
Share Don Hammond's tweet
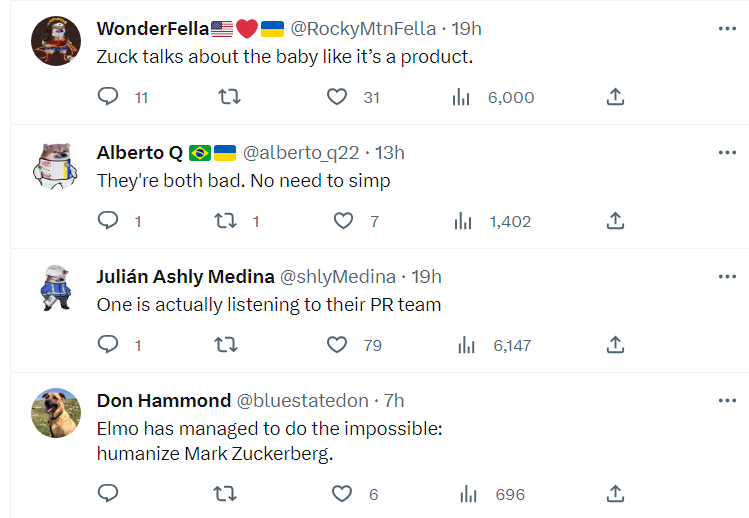[x=616, y=494]
